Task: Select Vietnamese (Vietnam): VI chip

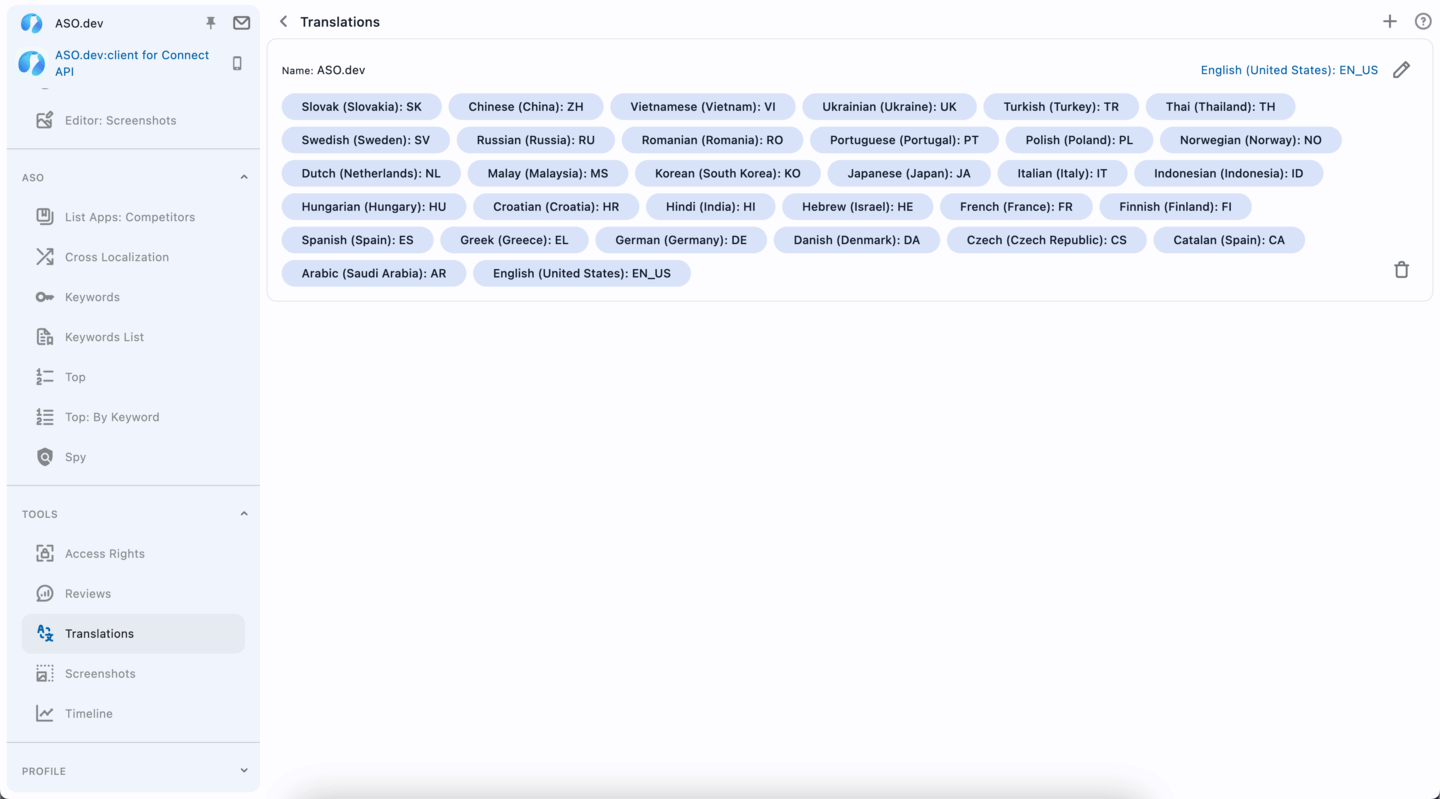Action: tap(703, 106)
